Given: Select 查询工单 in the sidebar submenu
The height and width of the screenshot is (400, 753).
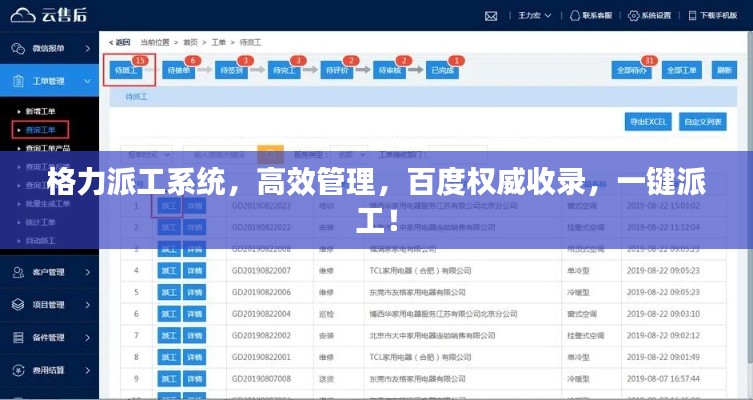Looking at the screenshot, I should click(40, 130).
